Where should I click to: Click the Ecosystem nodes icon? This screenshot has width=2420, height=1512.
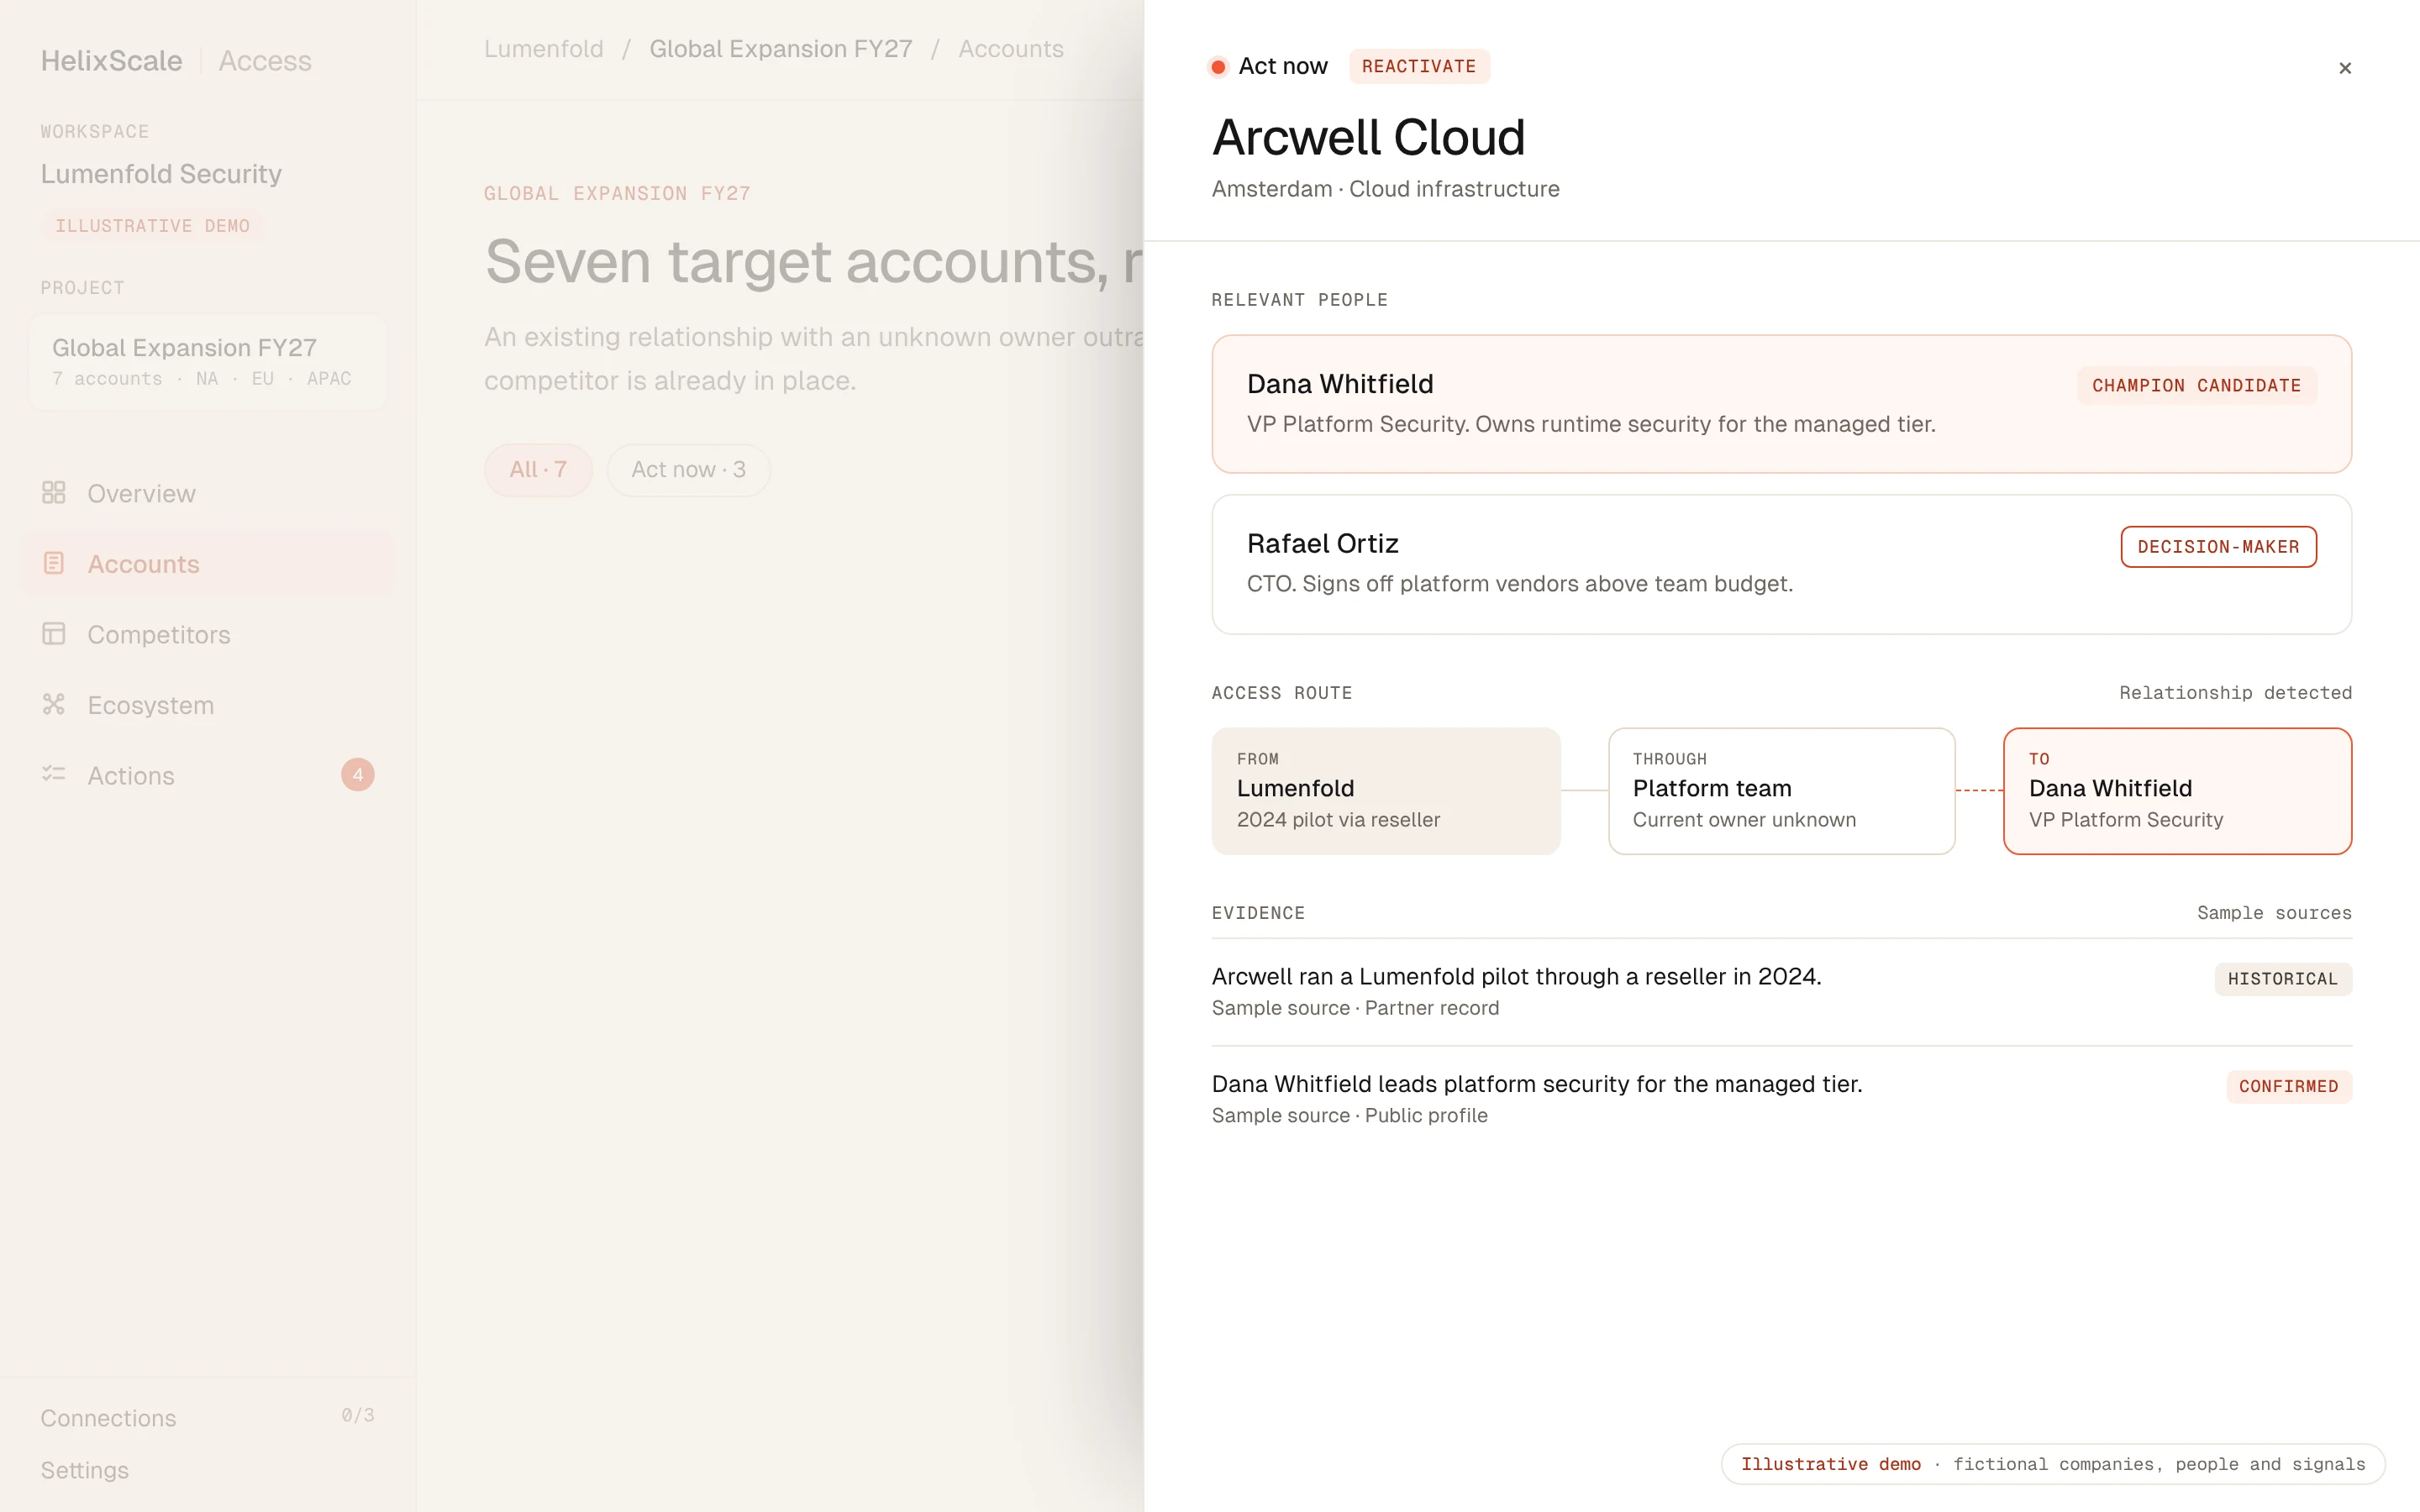(54, 704)
